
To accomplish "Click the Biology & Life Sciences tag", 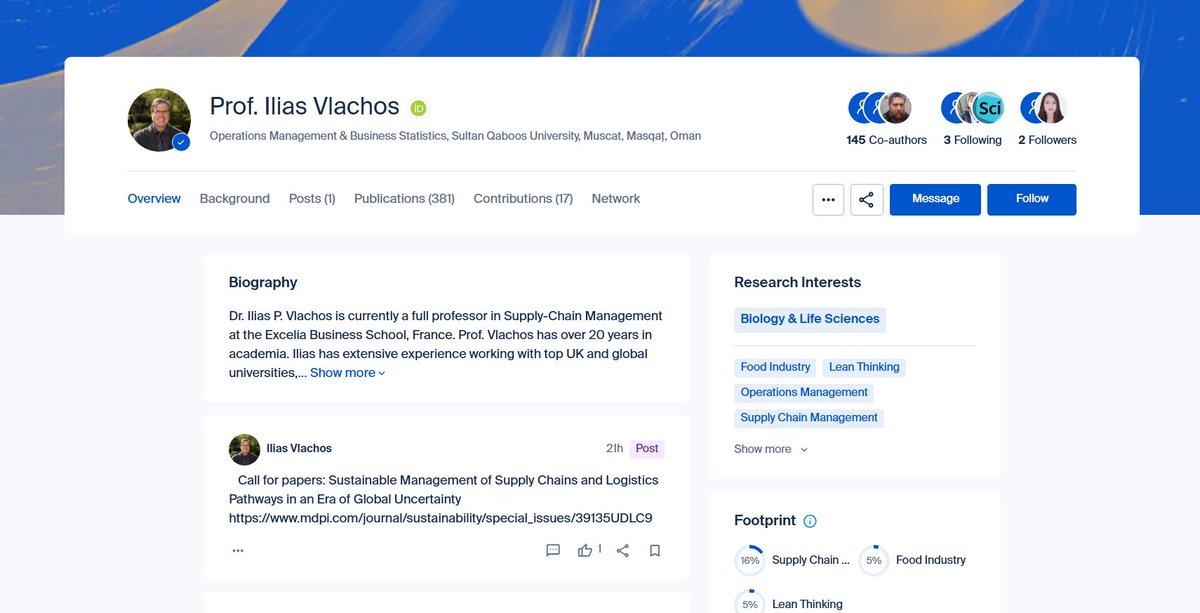I will (810, 319).
